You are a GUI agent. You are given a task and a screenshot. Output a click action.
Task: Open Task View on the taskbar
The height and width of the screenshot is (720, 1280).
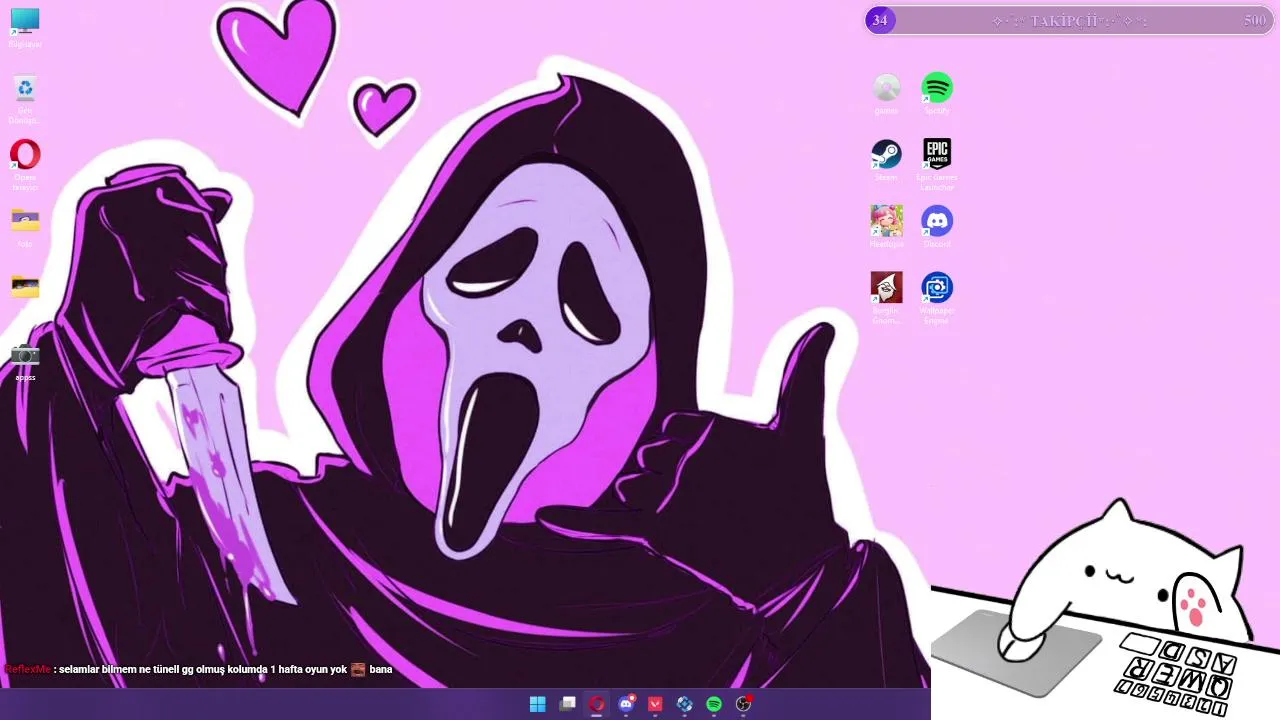[567, 704]
